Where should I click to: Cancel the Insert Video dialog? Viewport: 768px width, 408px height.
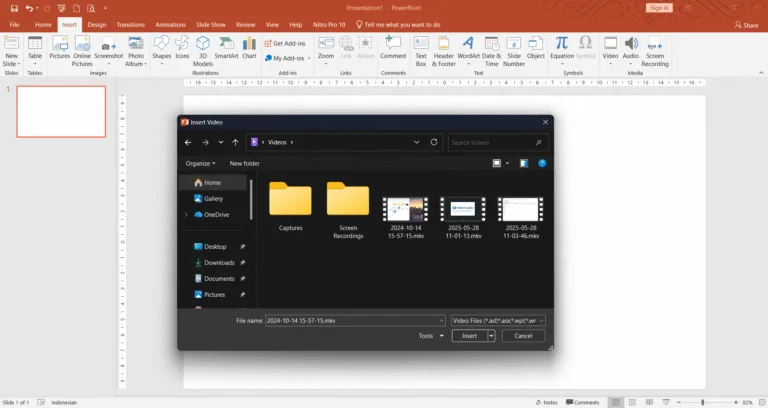523,336
